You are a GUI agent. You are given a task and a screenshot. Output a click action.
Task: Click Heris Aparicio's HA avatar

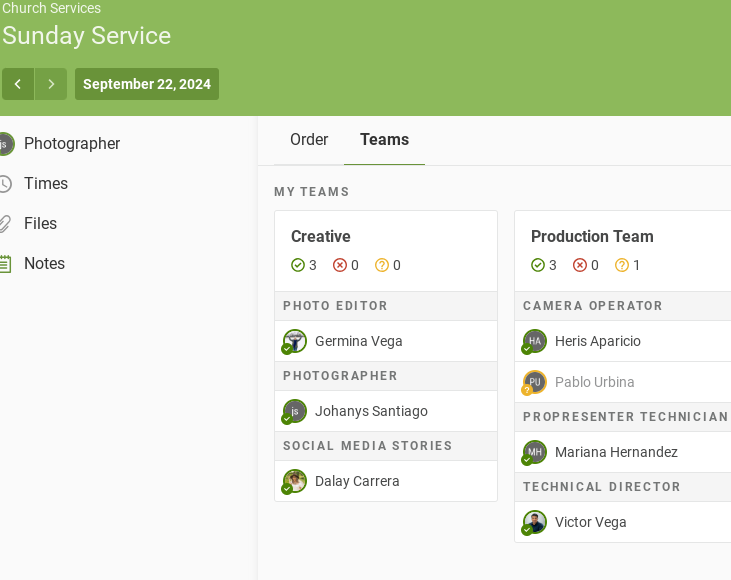click(535, 341)
